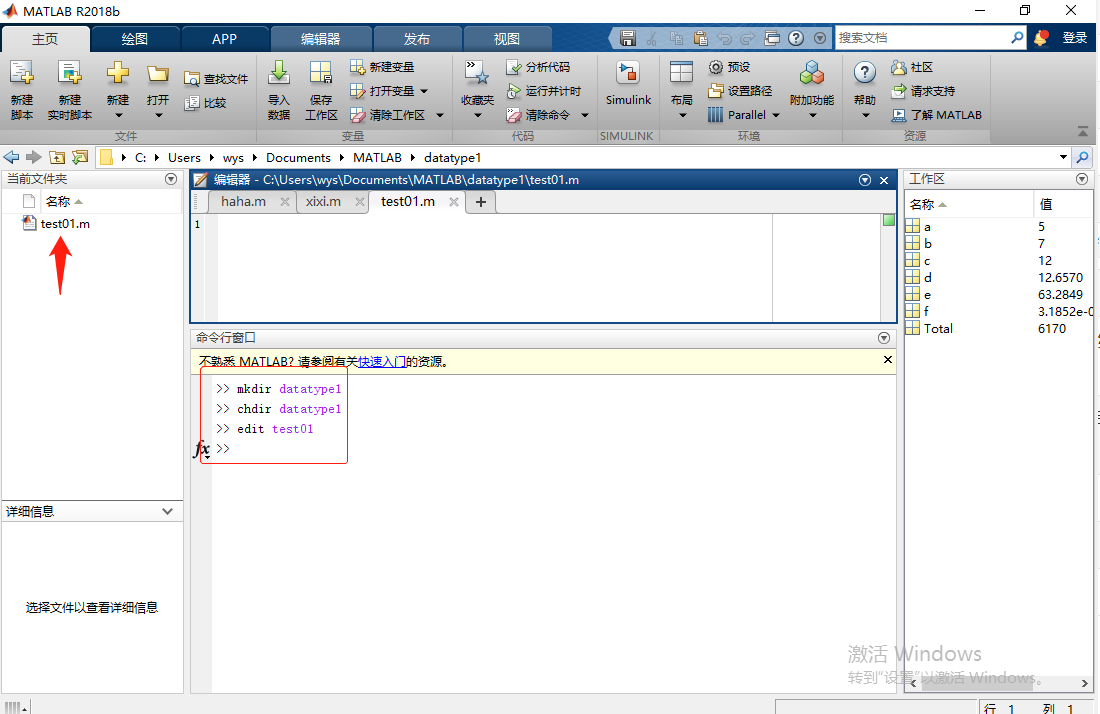Click Save Workspace (保存工作区) icon
The image size is (1100, 714).
click(x=321, y=73)
